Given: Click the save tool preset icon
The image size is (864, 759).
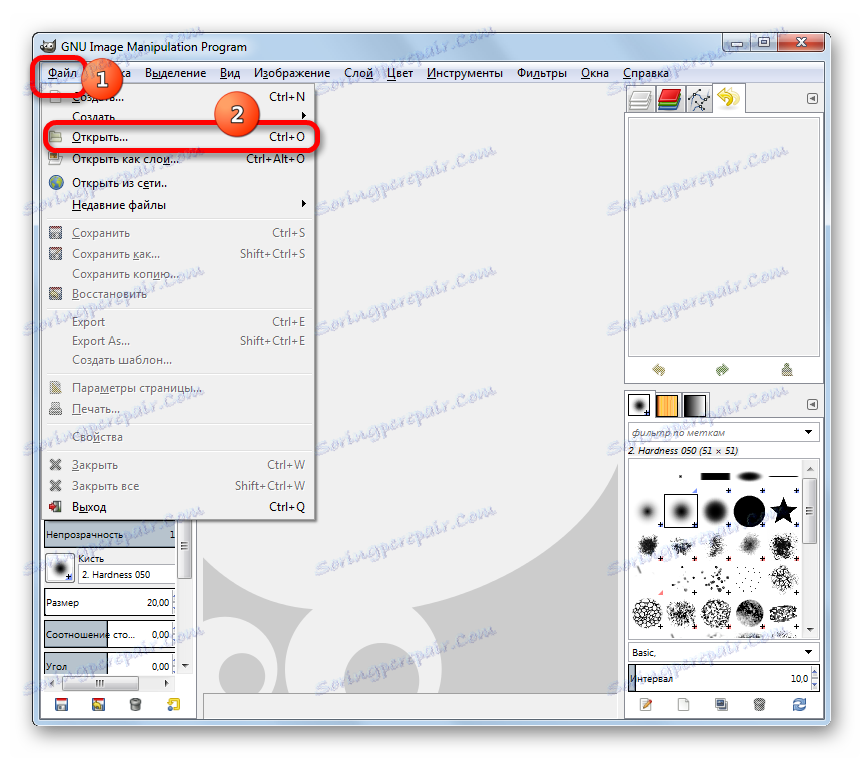Looking at the screenshot, I should coord(62,704).
